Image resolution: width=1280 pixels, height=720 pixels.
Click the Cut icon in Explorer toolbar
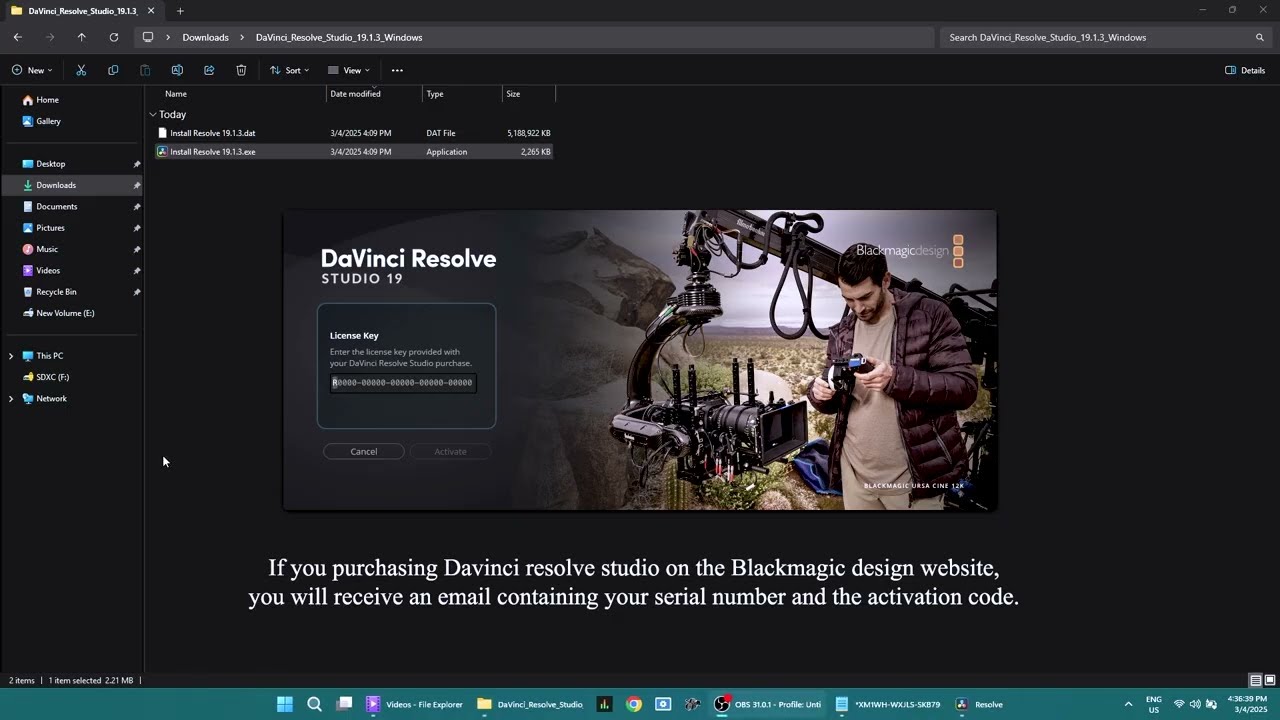tap(81, 70)
